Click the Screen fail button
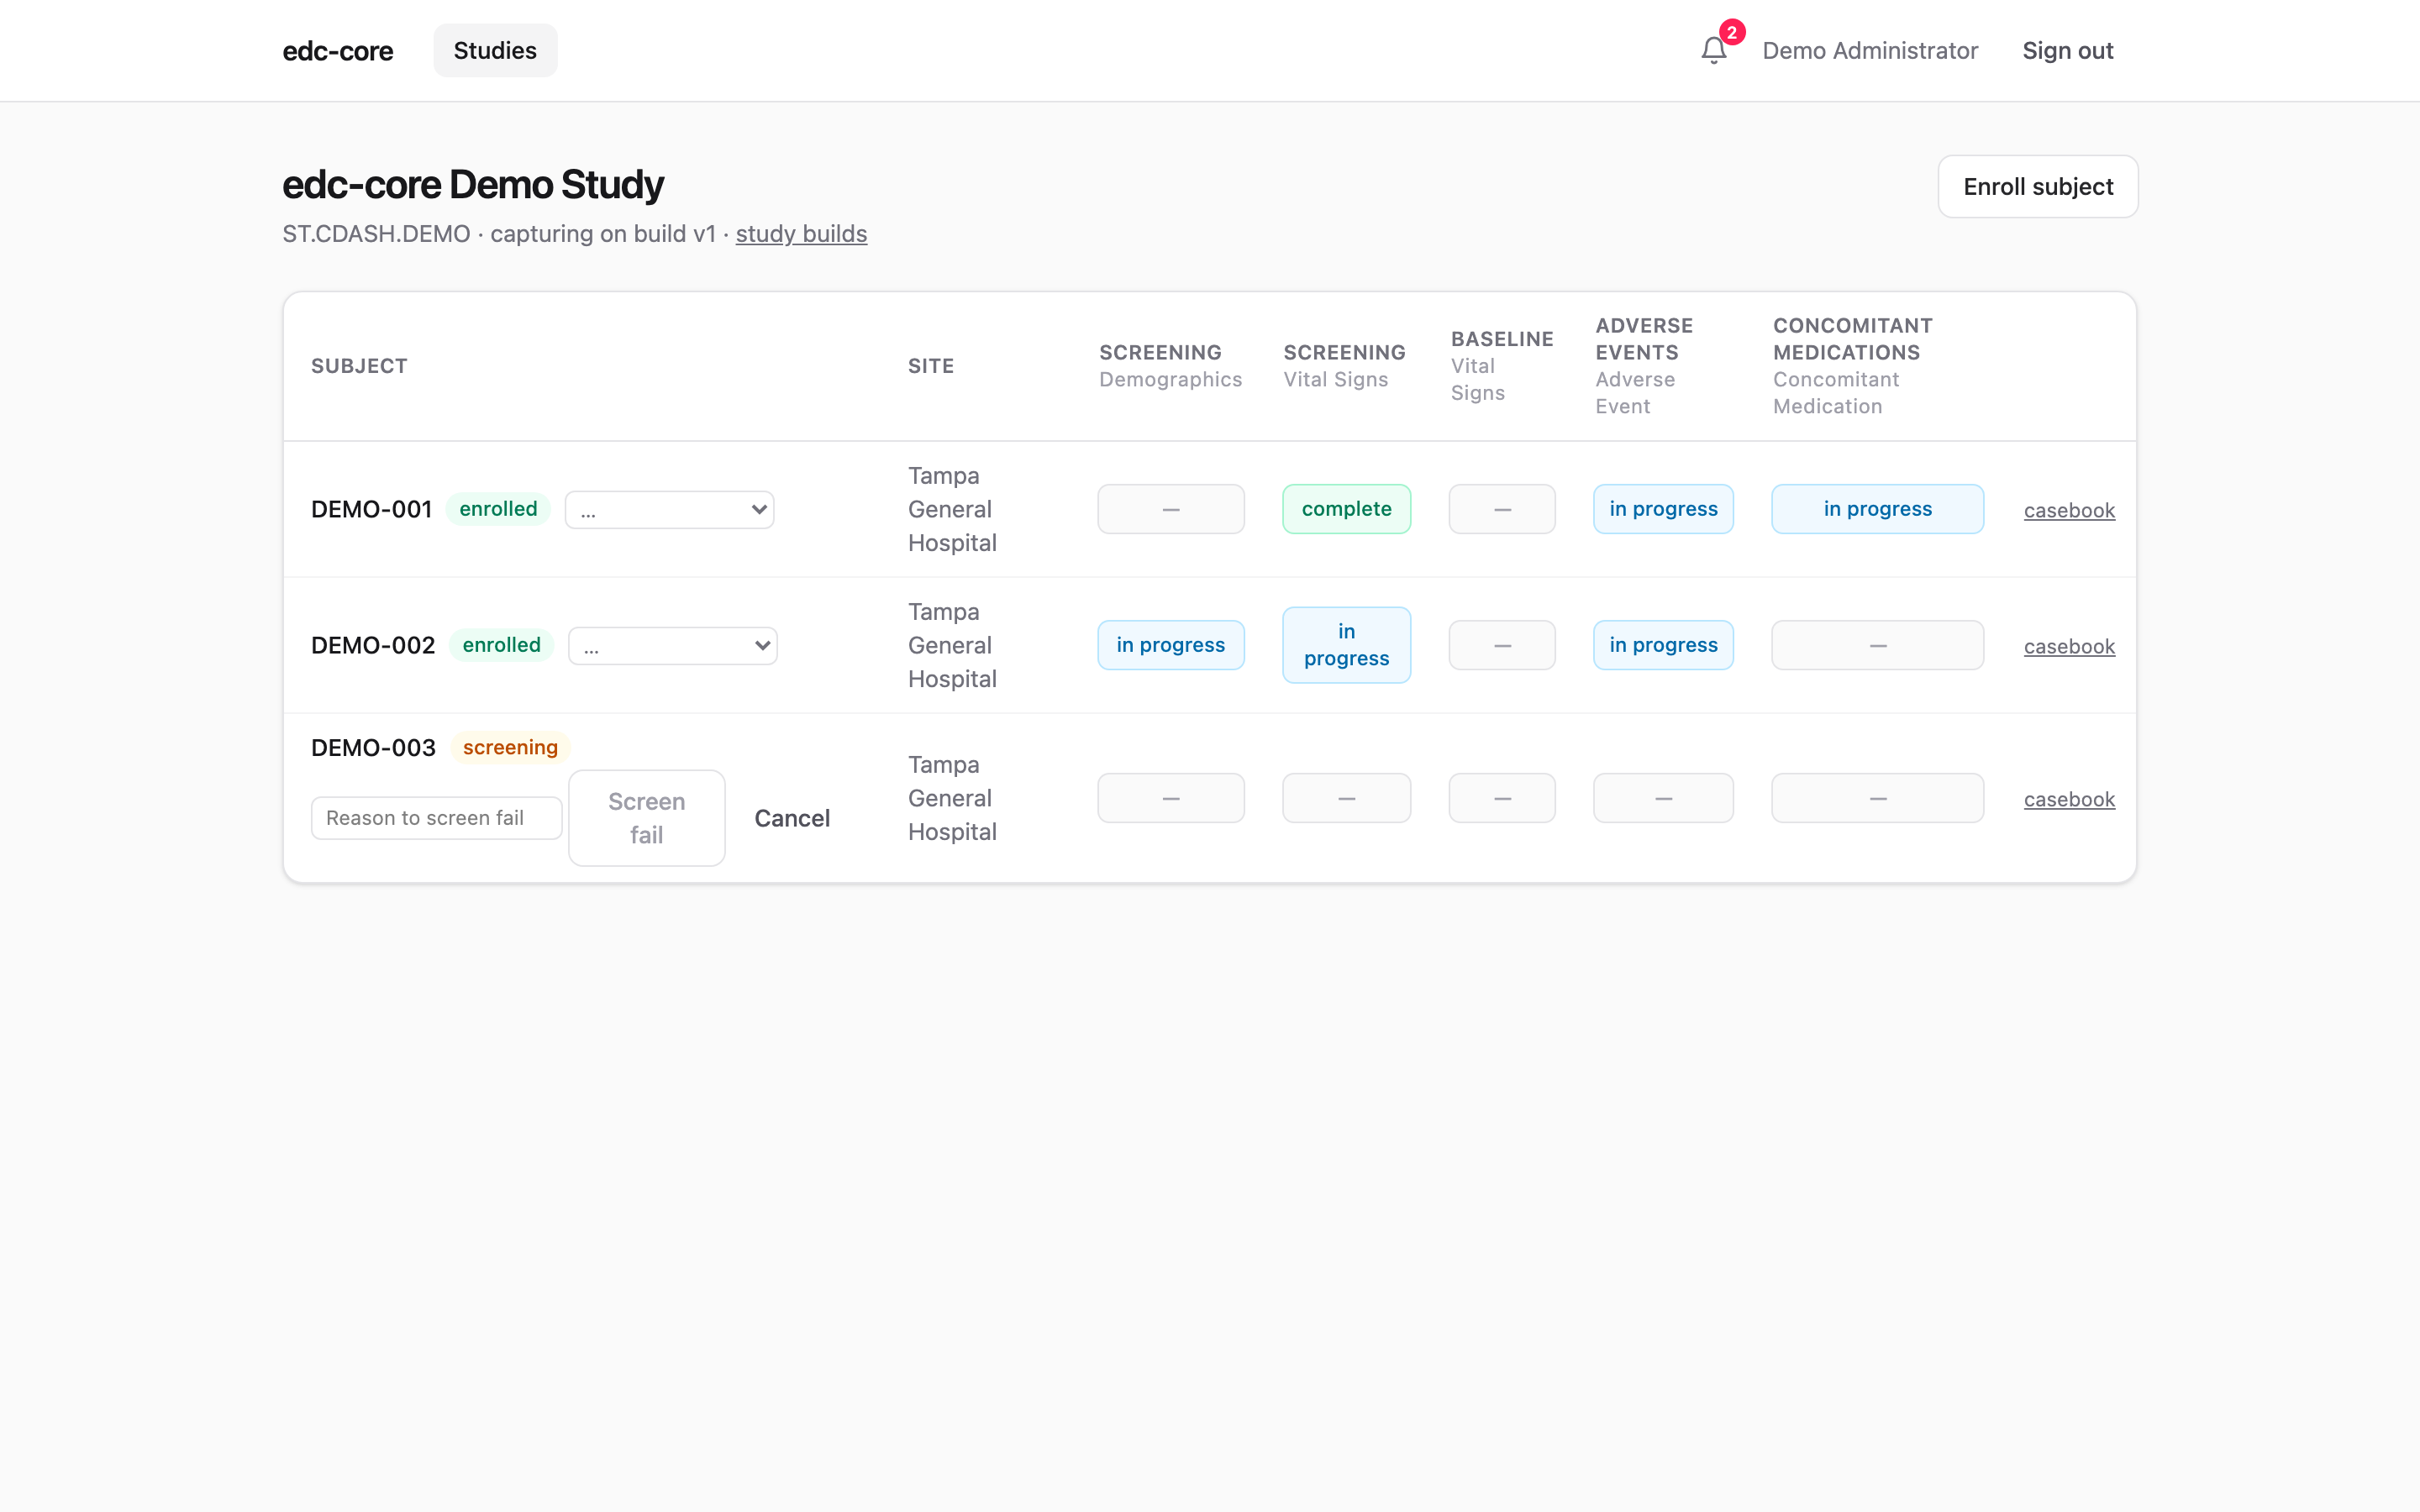Image resolution: width=2420 pixels, height=1512 pixels. (646, 818)
